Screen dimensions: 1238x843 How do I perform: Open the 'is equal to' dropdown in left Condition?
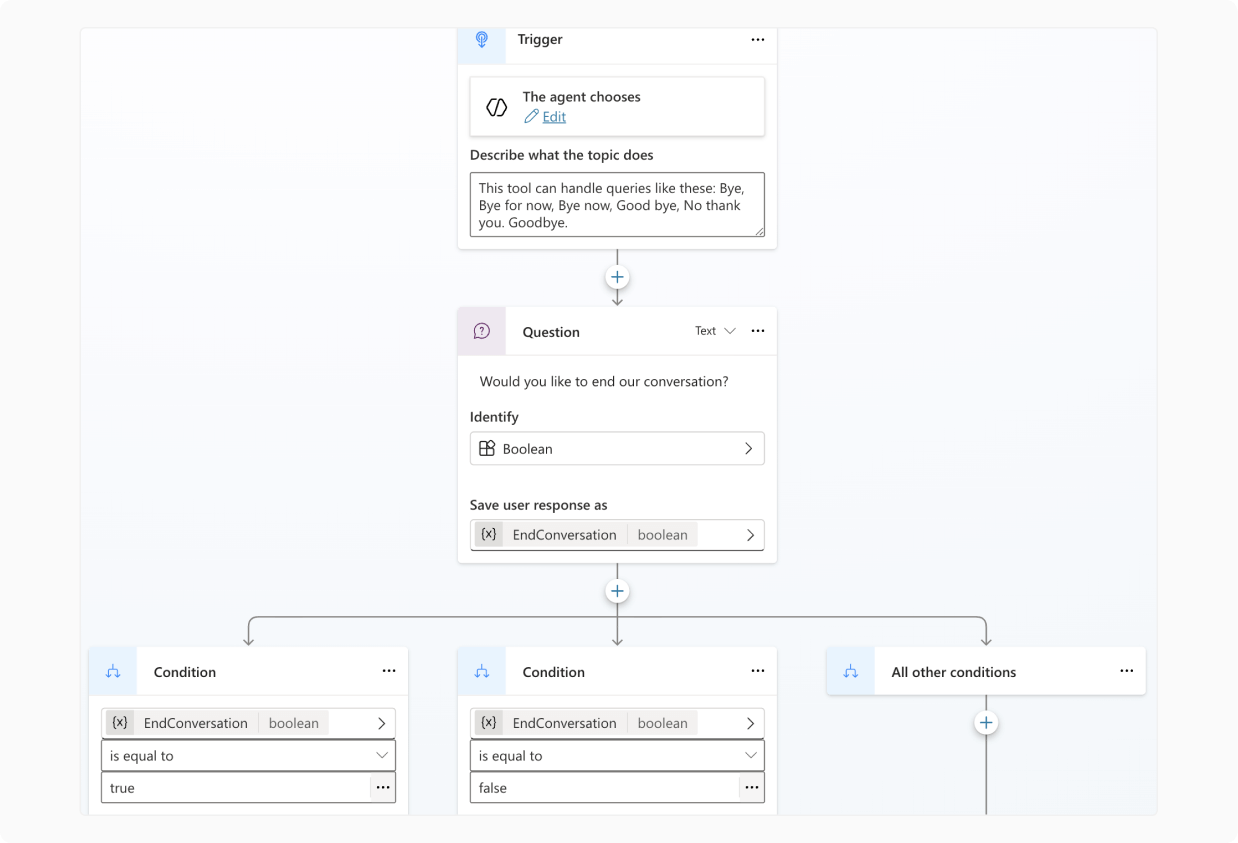tap(248, 756)
